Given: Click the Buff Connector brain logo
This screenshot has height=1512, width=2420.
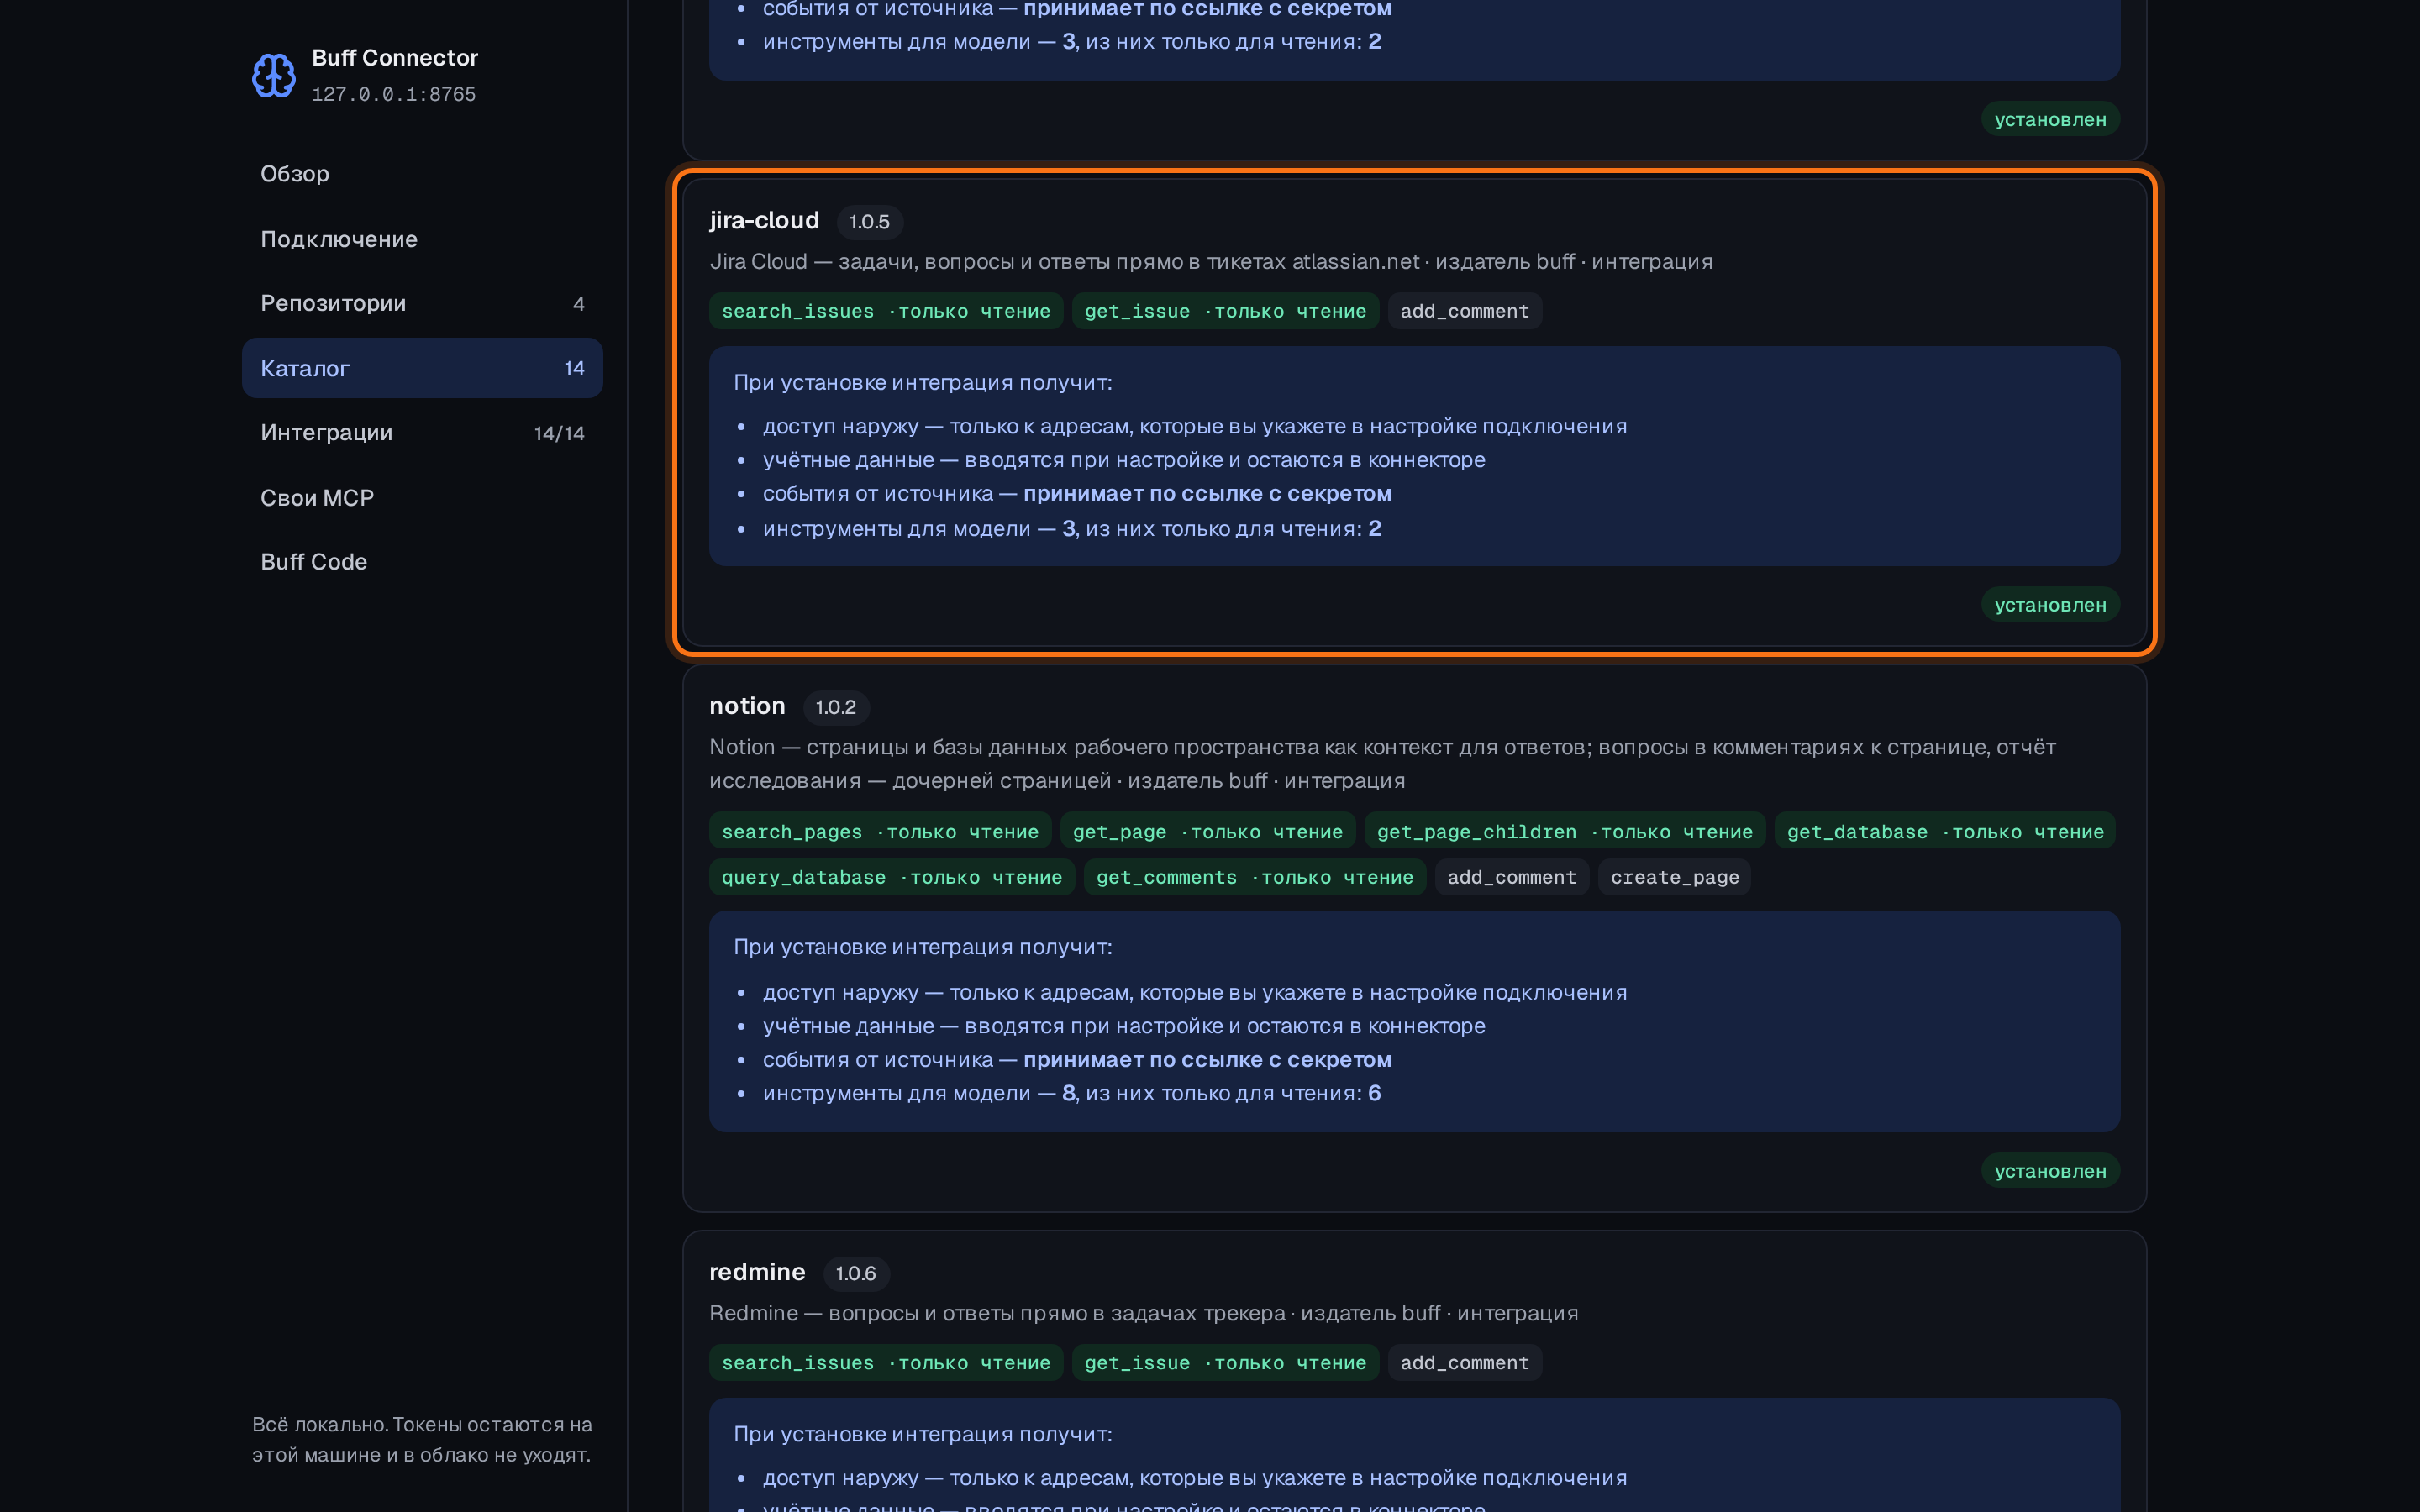Looking at the screenshot, I should (x=273, y=76).
